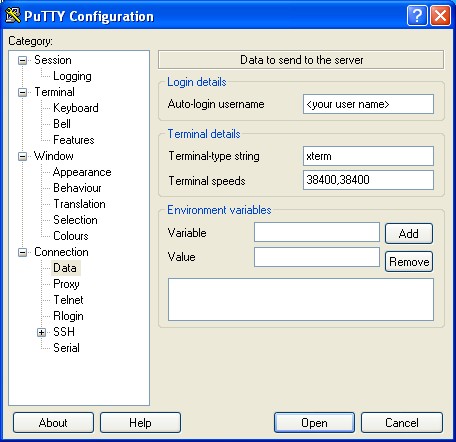Open the Features category
The height and width of the screenshot is (442, 456).
pos(74,140)
